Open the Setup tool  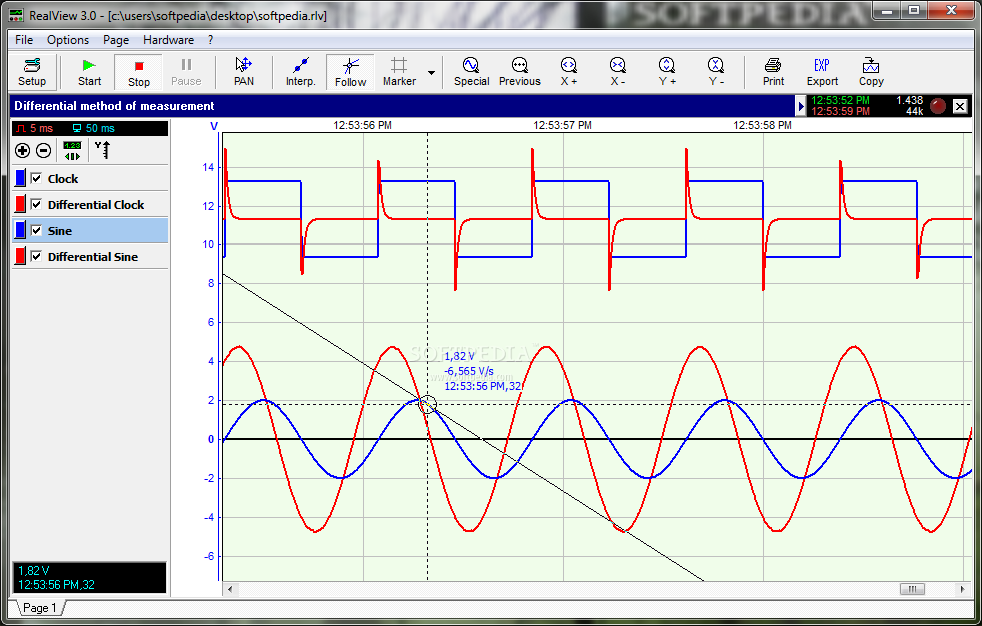32,72
